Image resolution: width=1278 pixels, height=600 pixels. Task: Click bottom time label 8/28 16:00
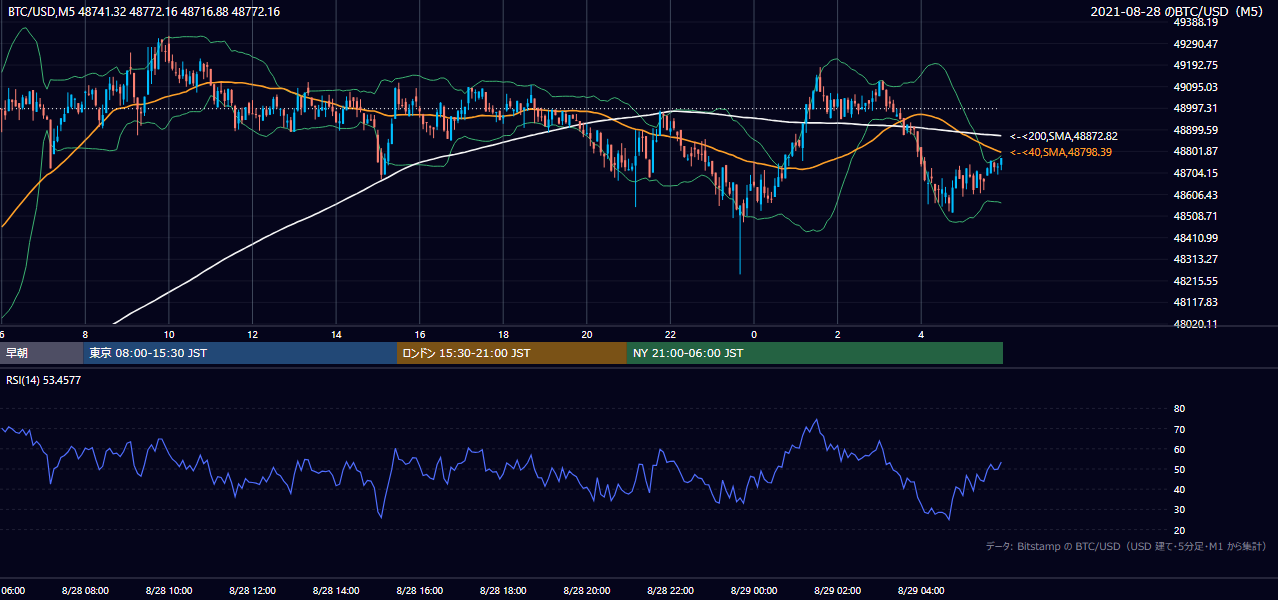click(420, 590)
